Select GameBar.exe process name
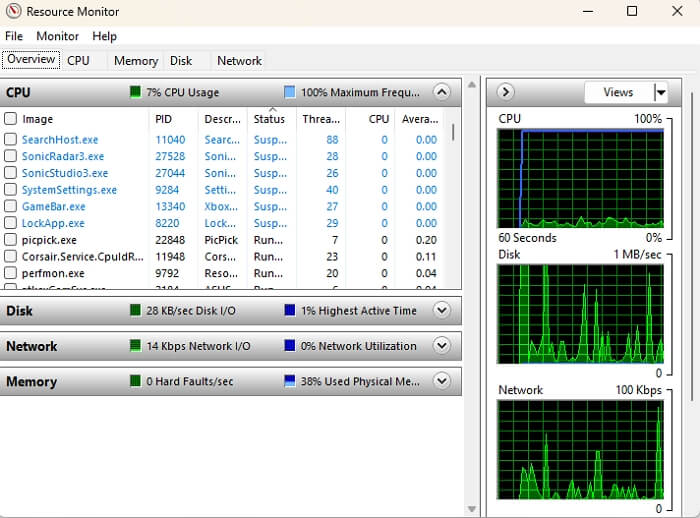The width and height of the screenshot is (700, 518). [54, 206]
